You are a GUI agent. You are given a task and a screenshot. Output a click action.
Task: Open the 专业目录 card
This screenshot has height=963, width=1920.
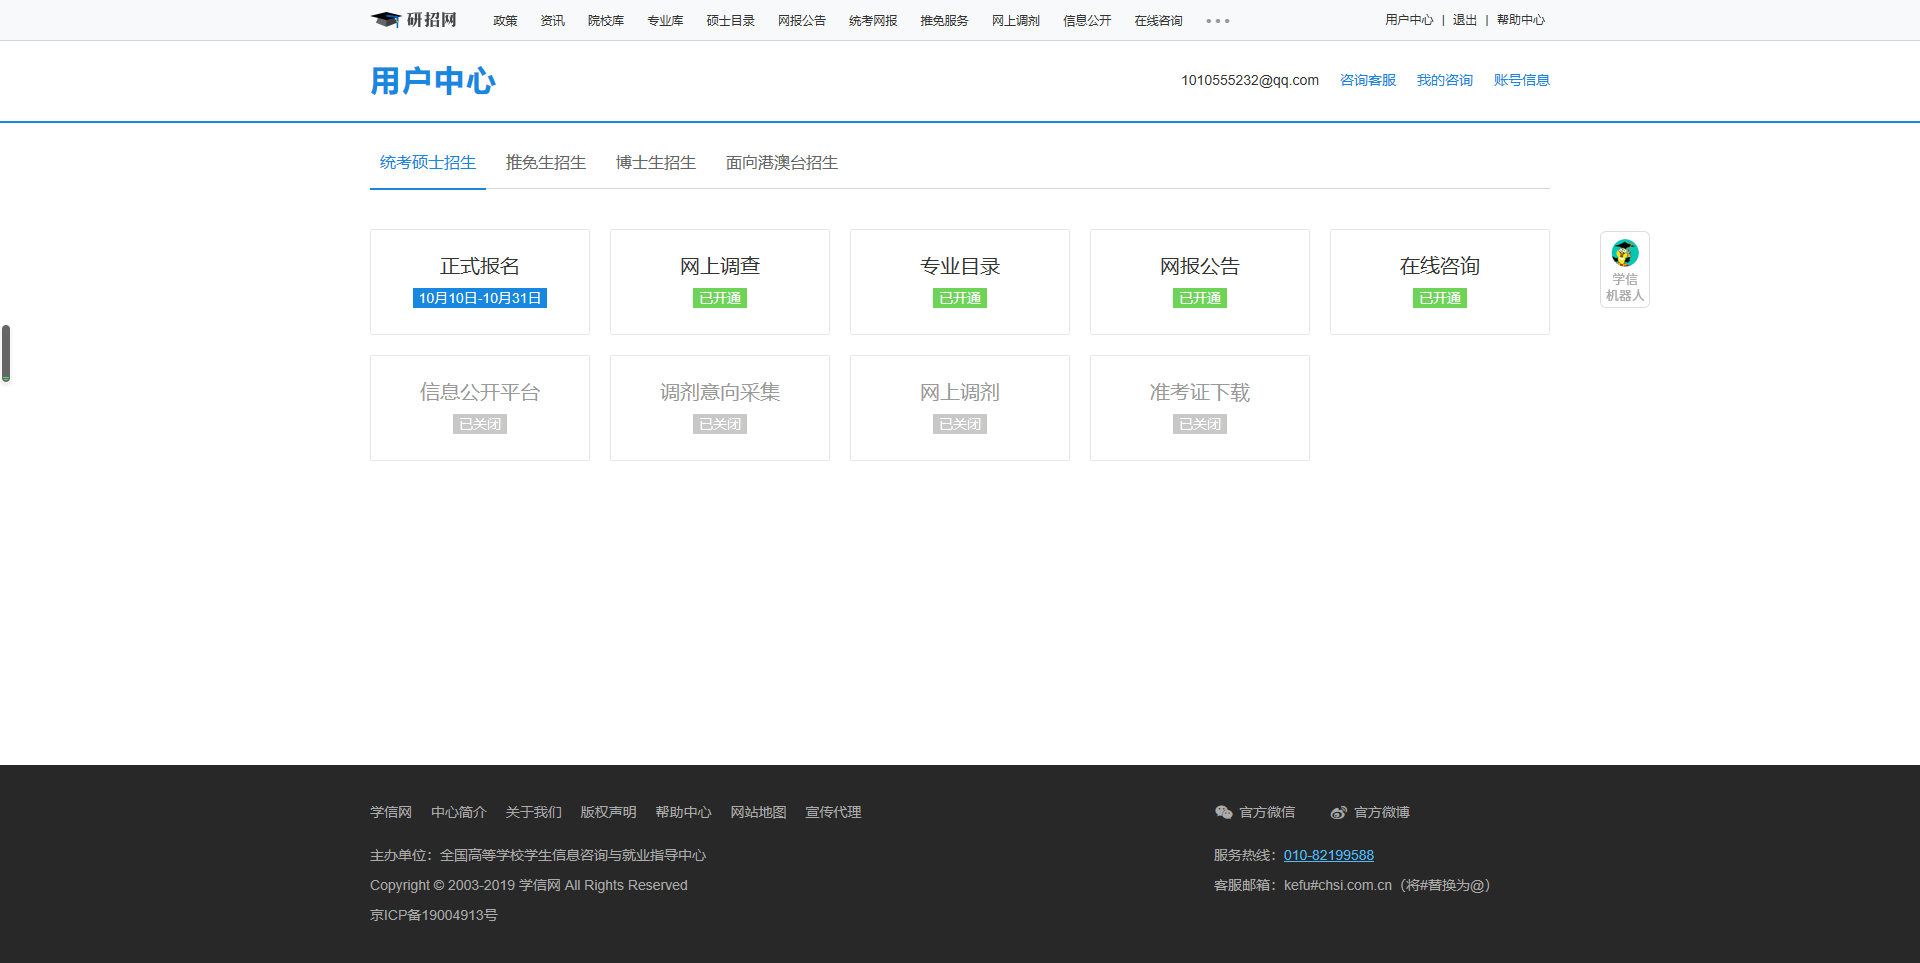[x=960, y=281]
